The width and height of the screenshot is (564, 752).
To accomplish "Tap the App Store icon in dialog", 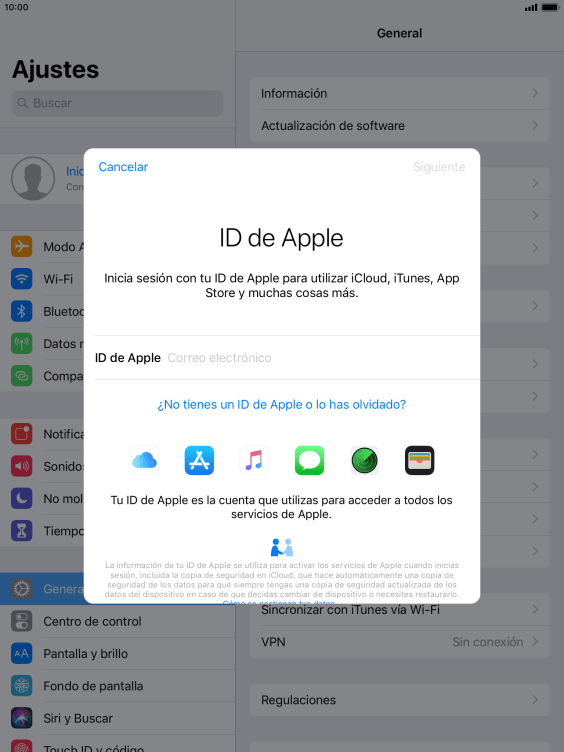I will point(199,460).
